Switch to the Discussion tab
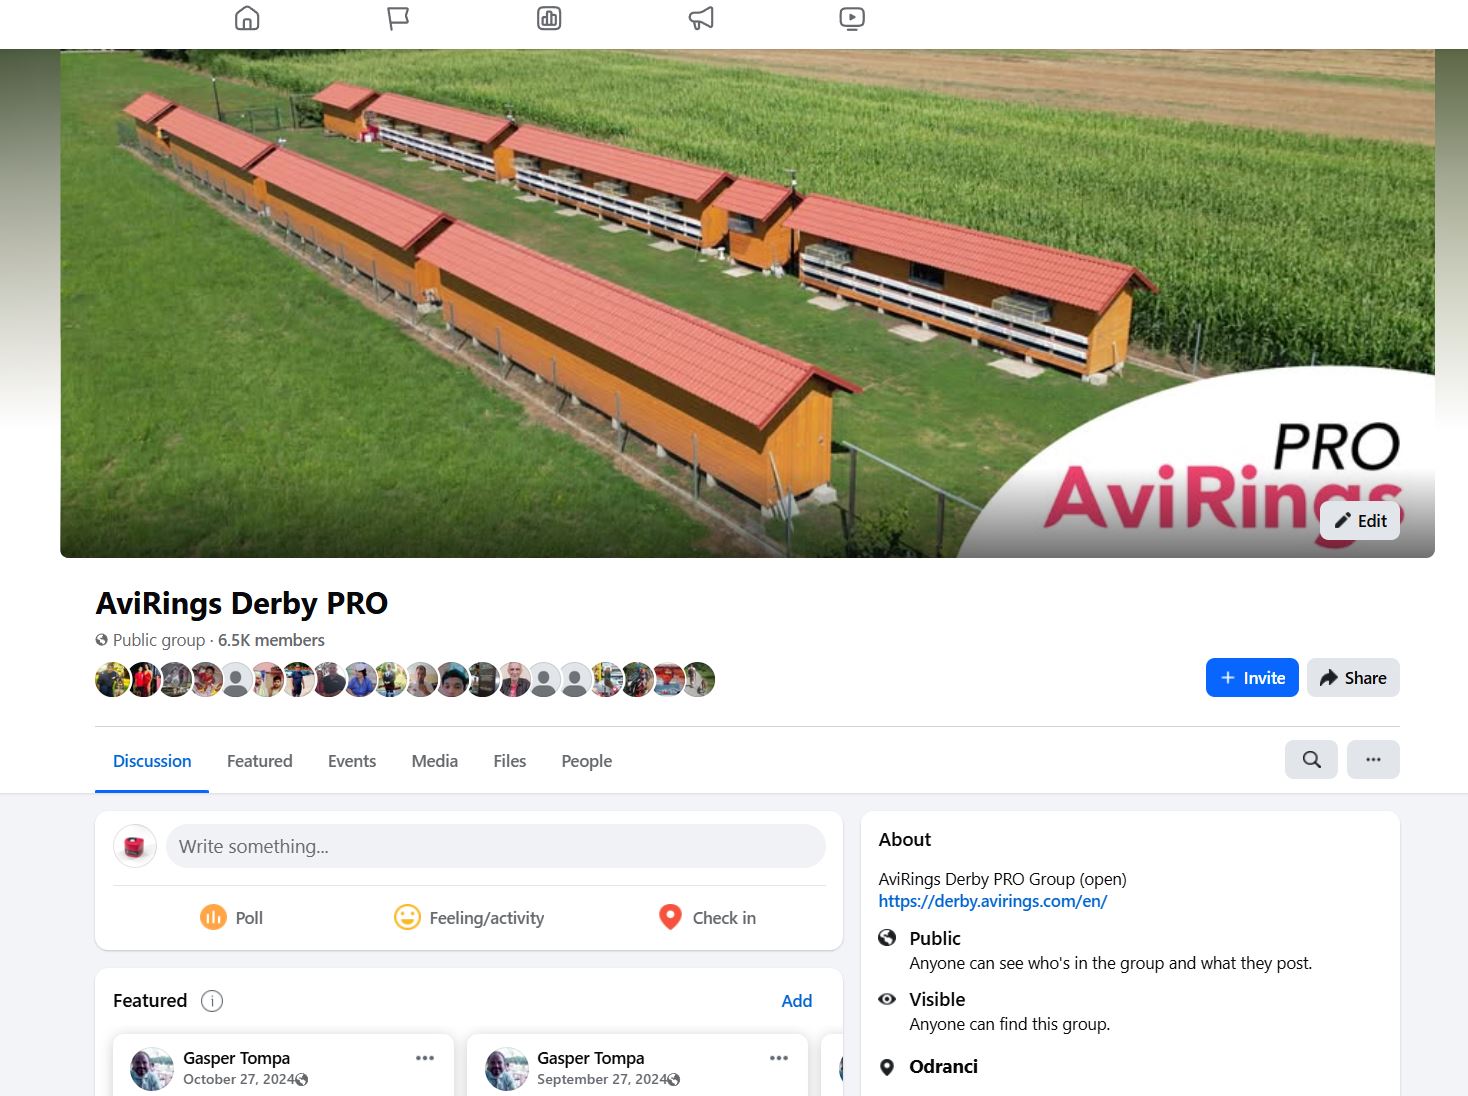The height and width of the screenshot is (1096, 1468). tap(152, 761)
